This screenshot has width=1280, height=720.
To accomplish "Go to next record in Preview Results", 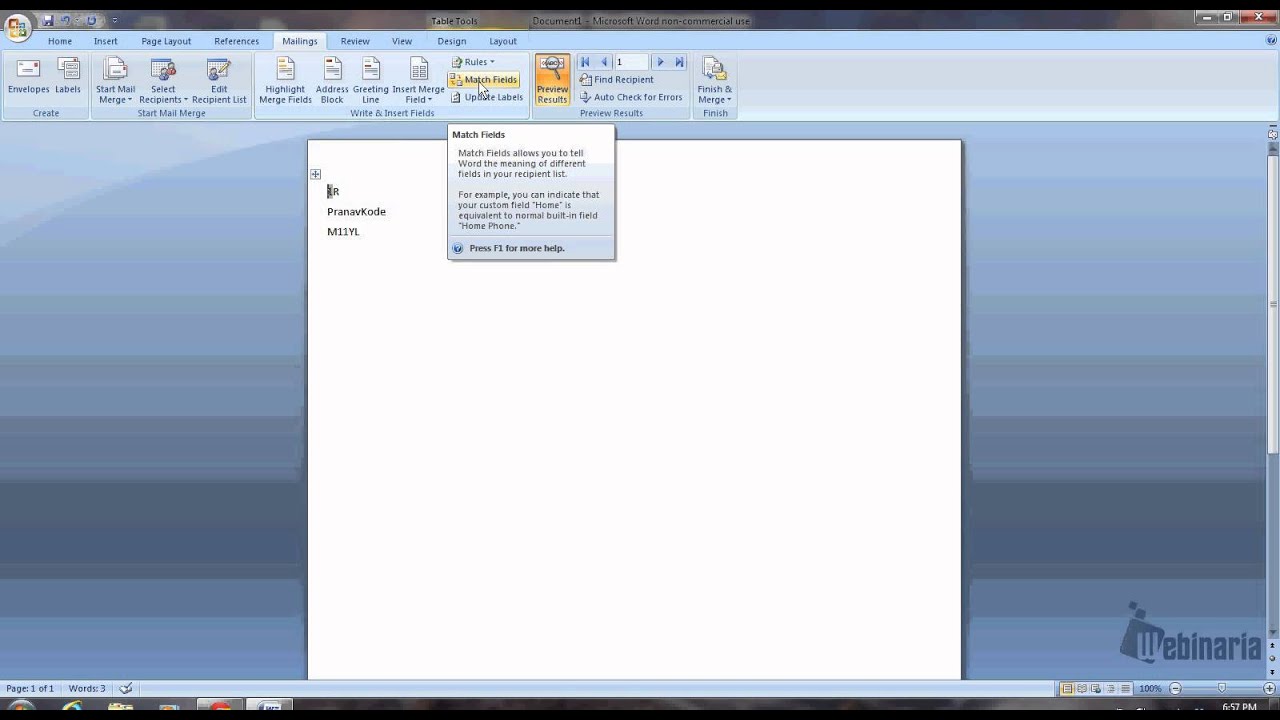I will [660, 62].
